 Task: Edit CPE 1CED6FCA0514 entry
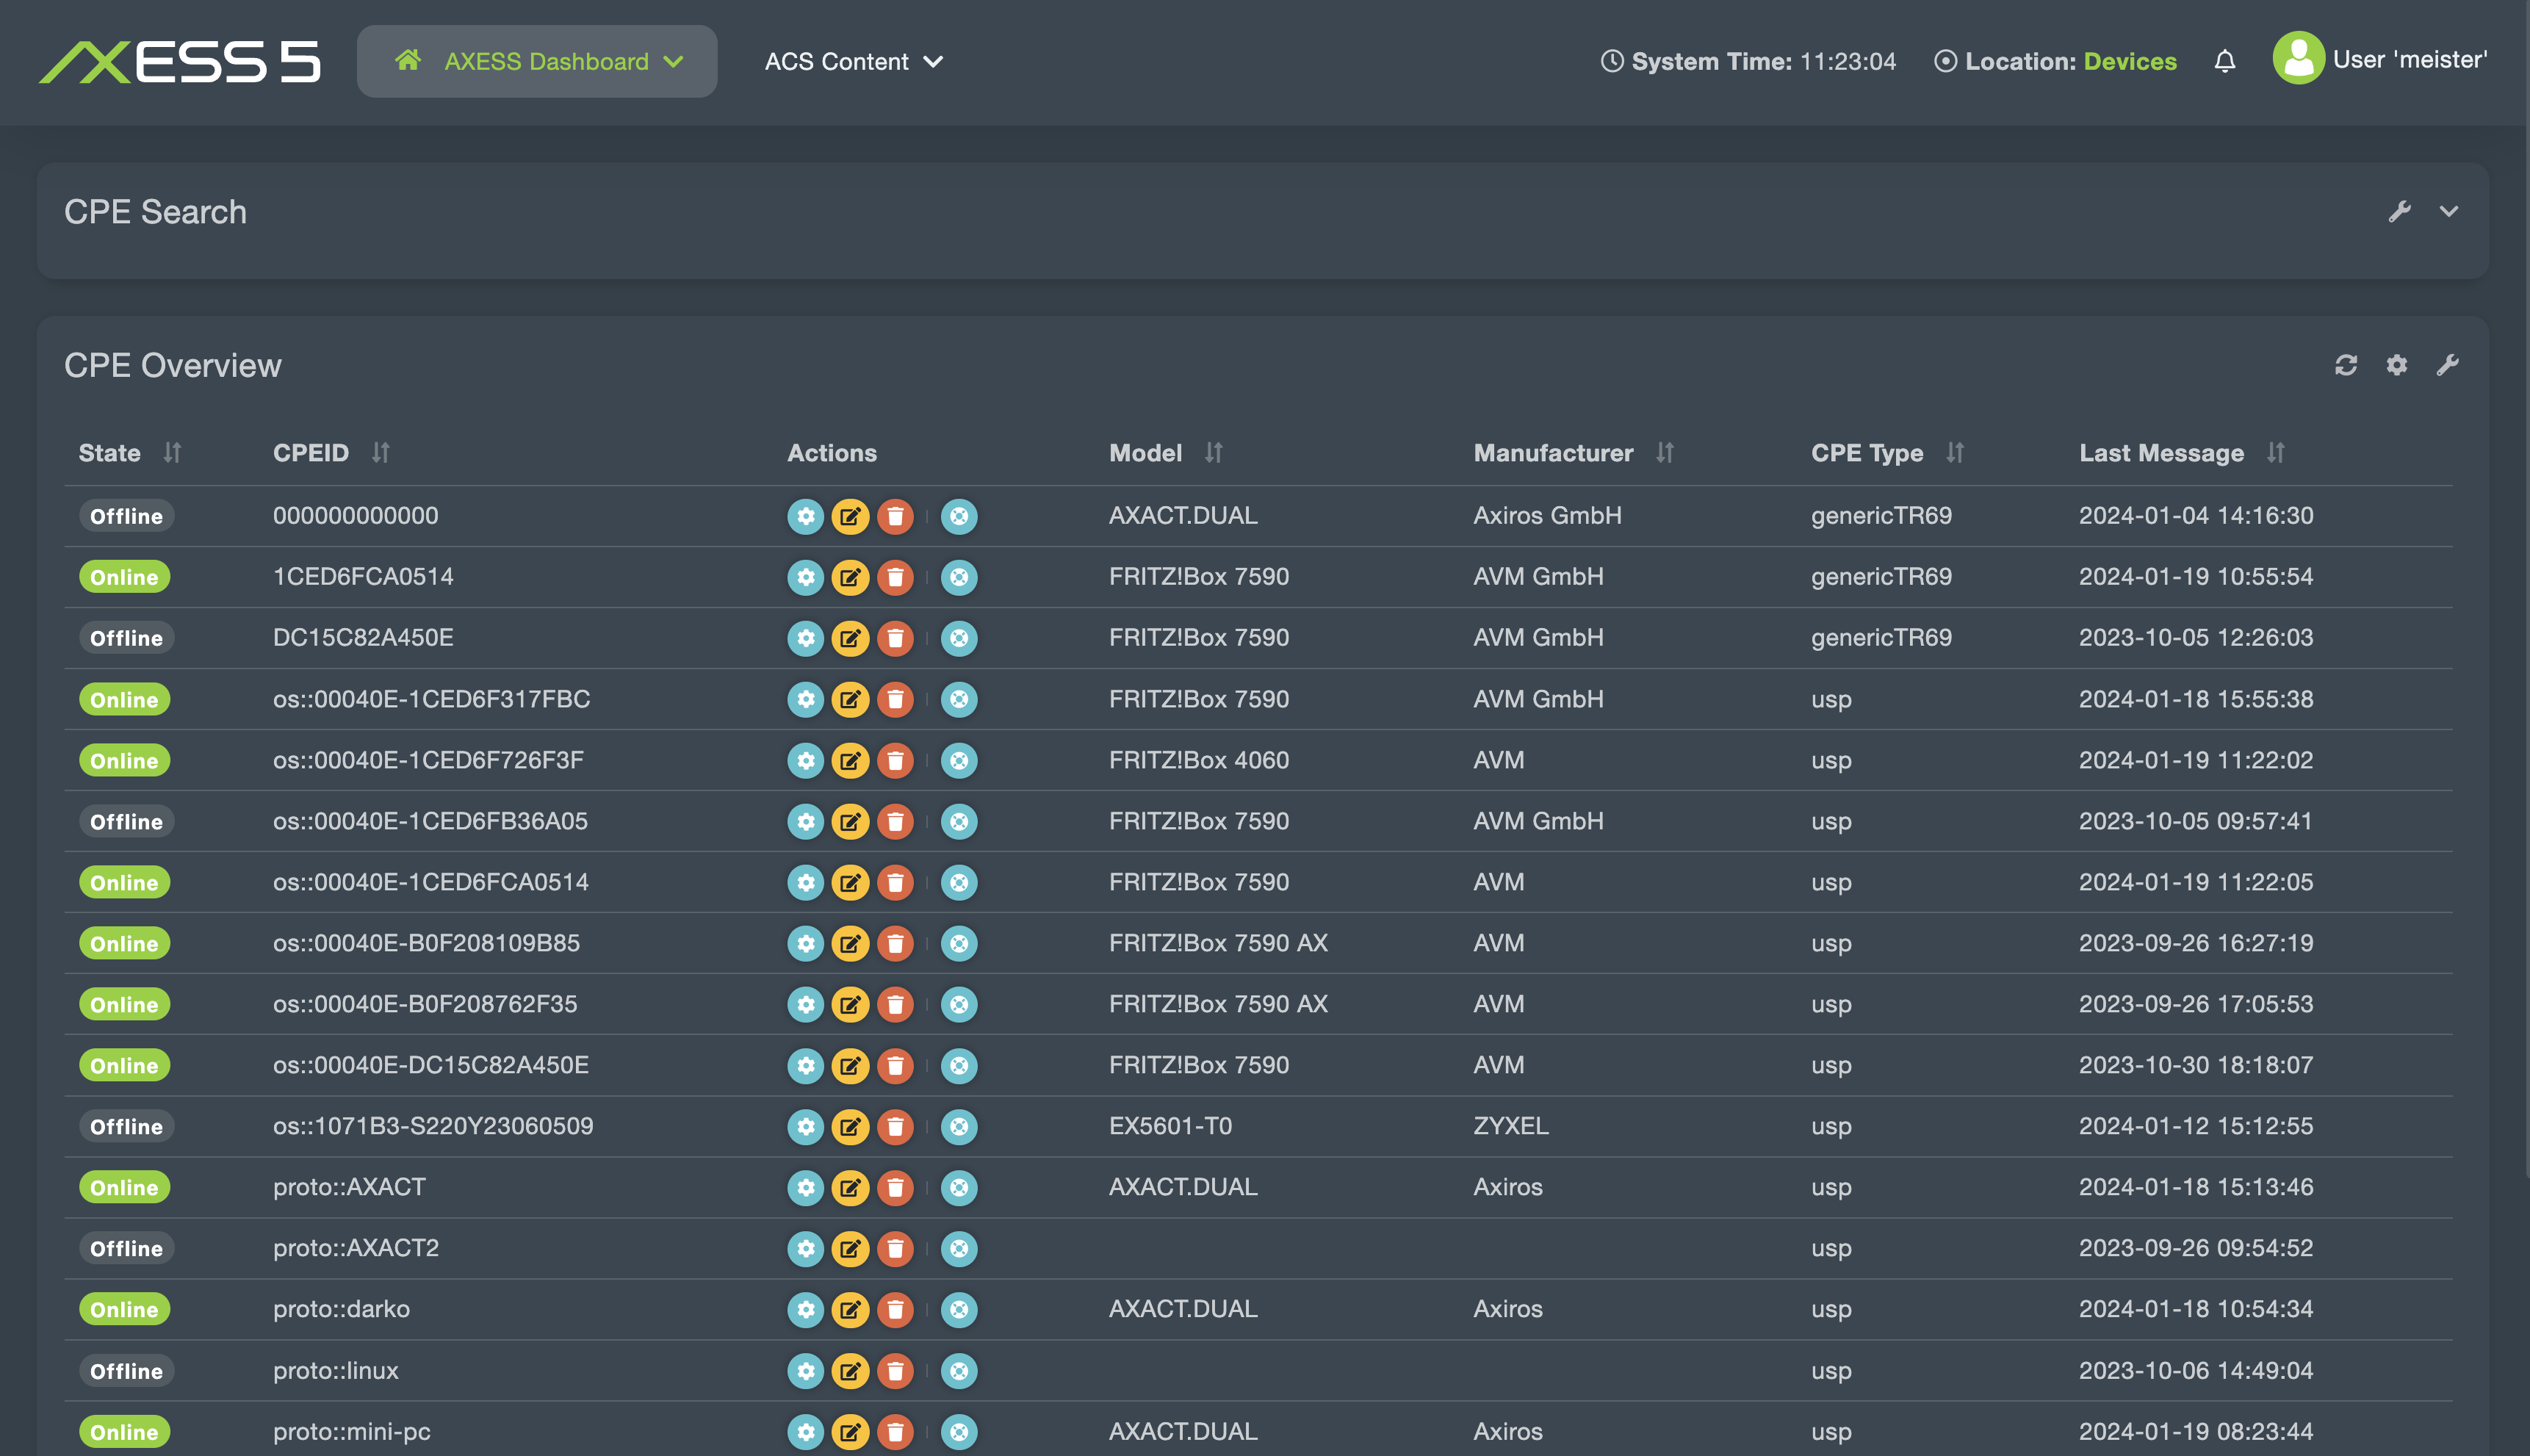click(x=850, y=577)
